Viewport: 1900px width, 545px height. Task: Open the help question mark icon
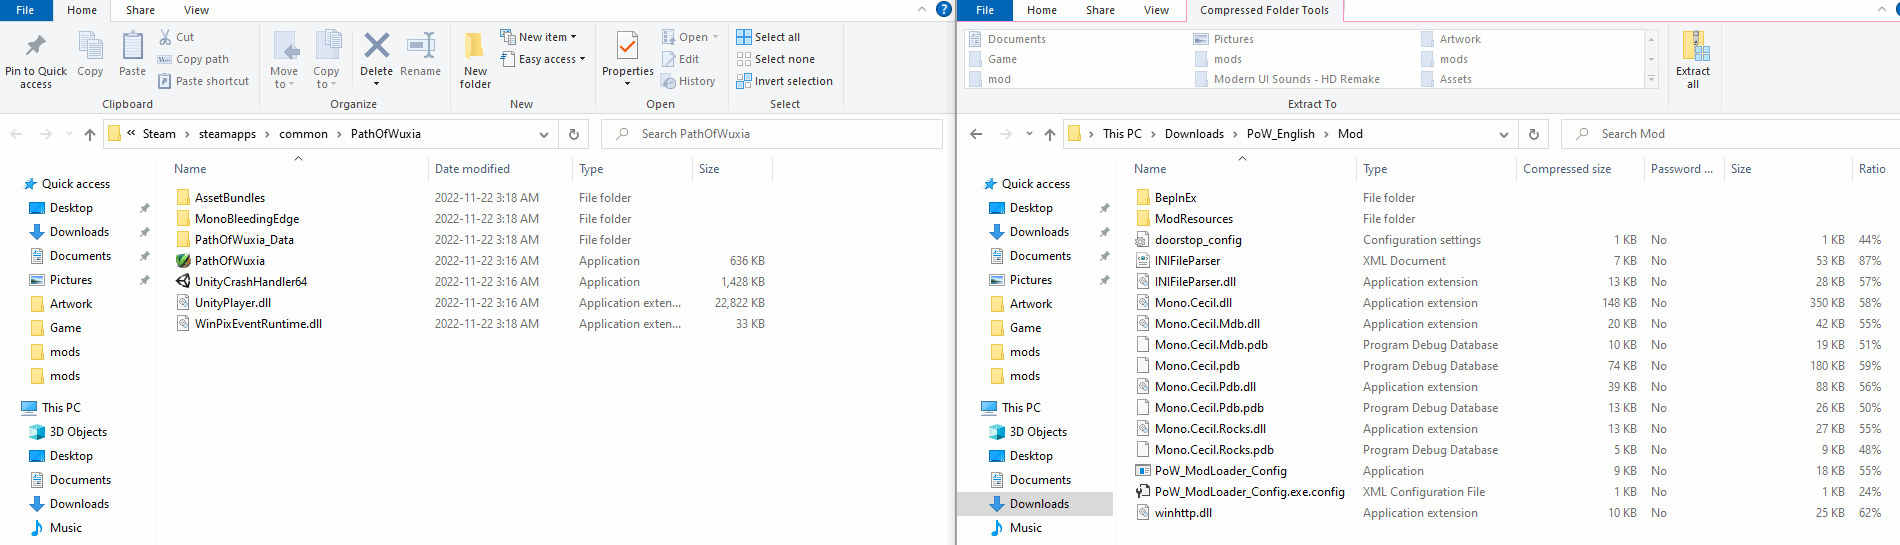point(943,9)
